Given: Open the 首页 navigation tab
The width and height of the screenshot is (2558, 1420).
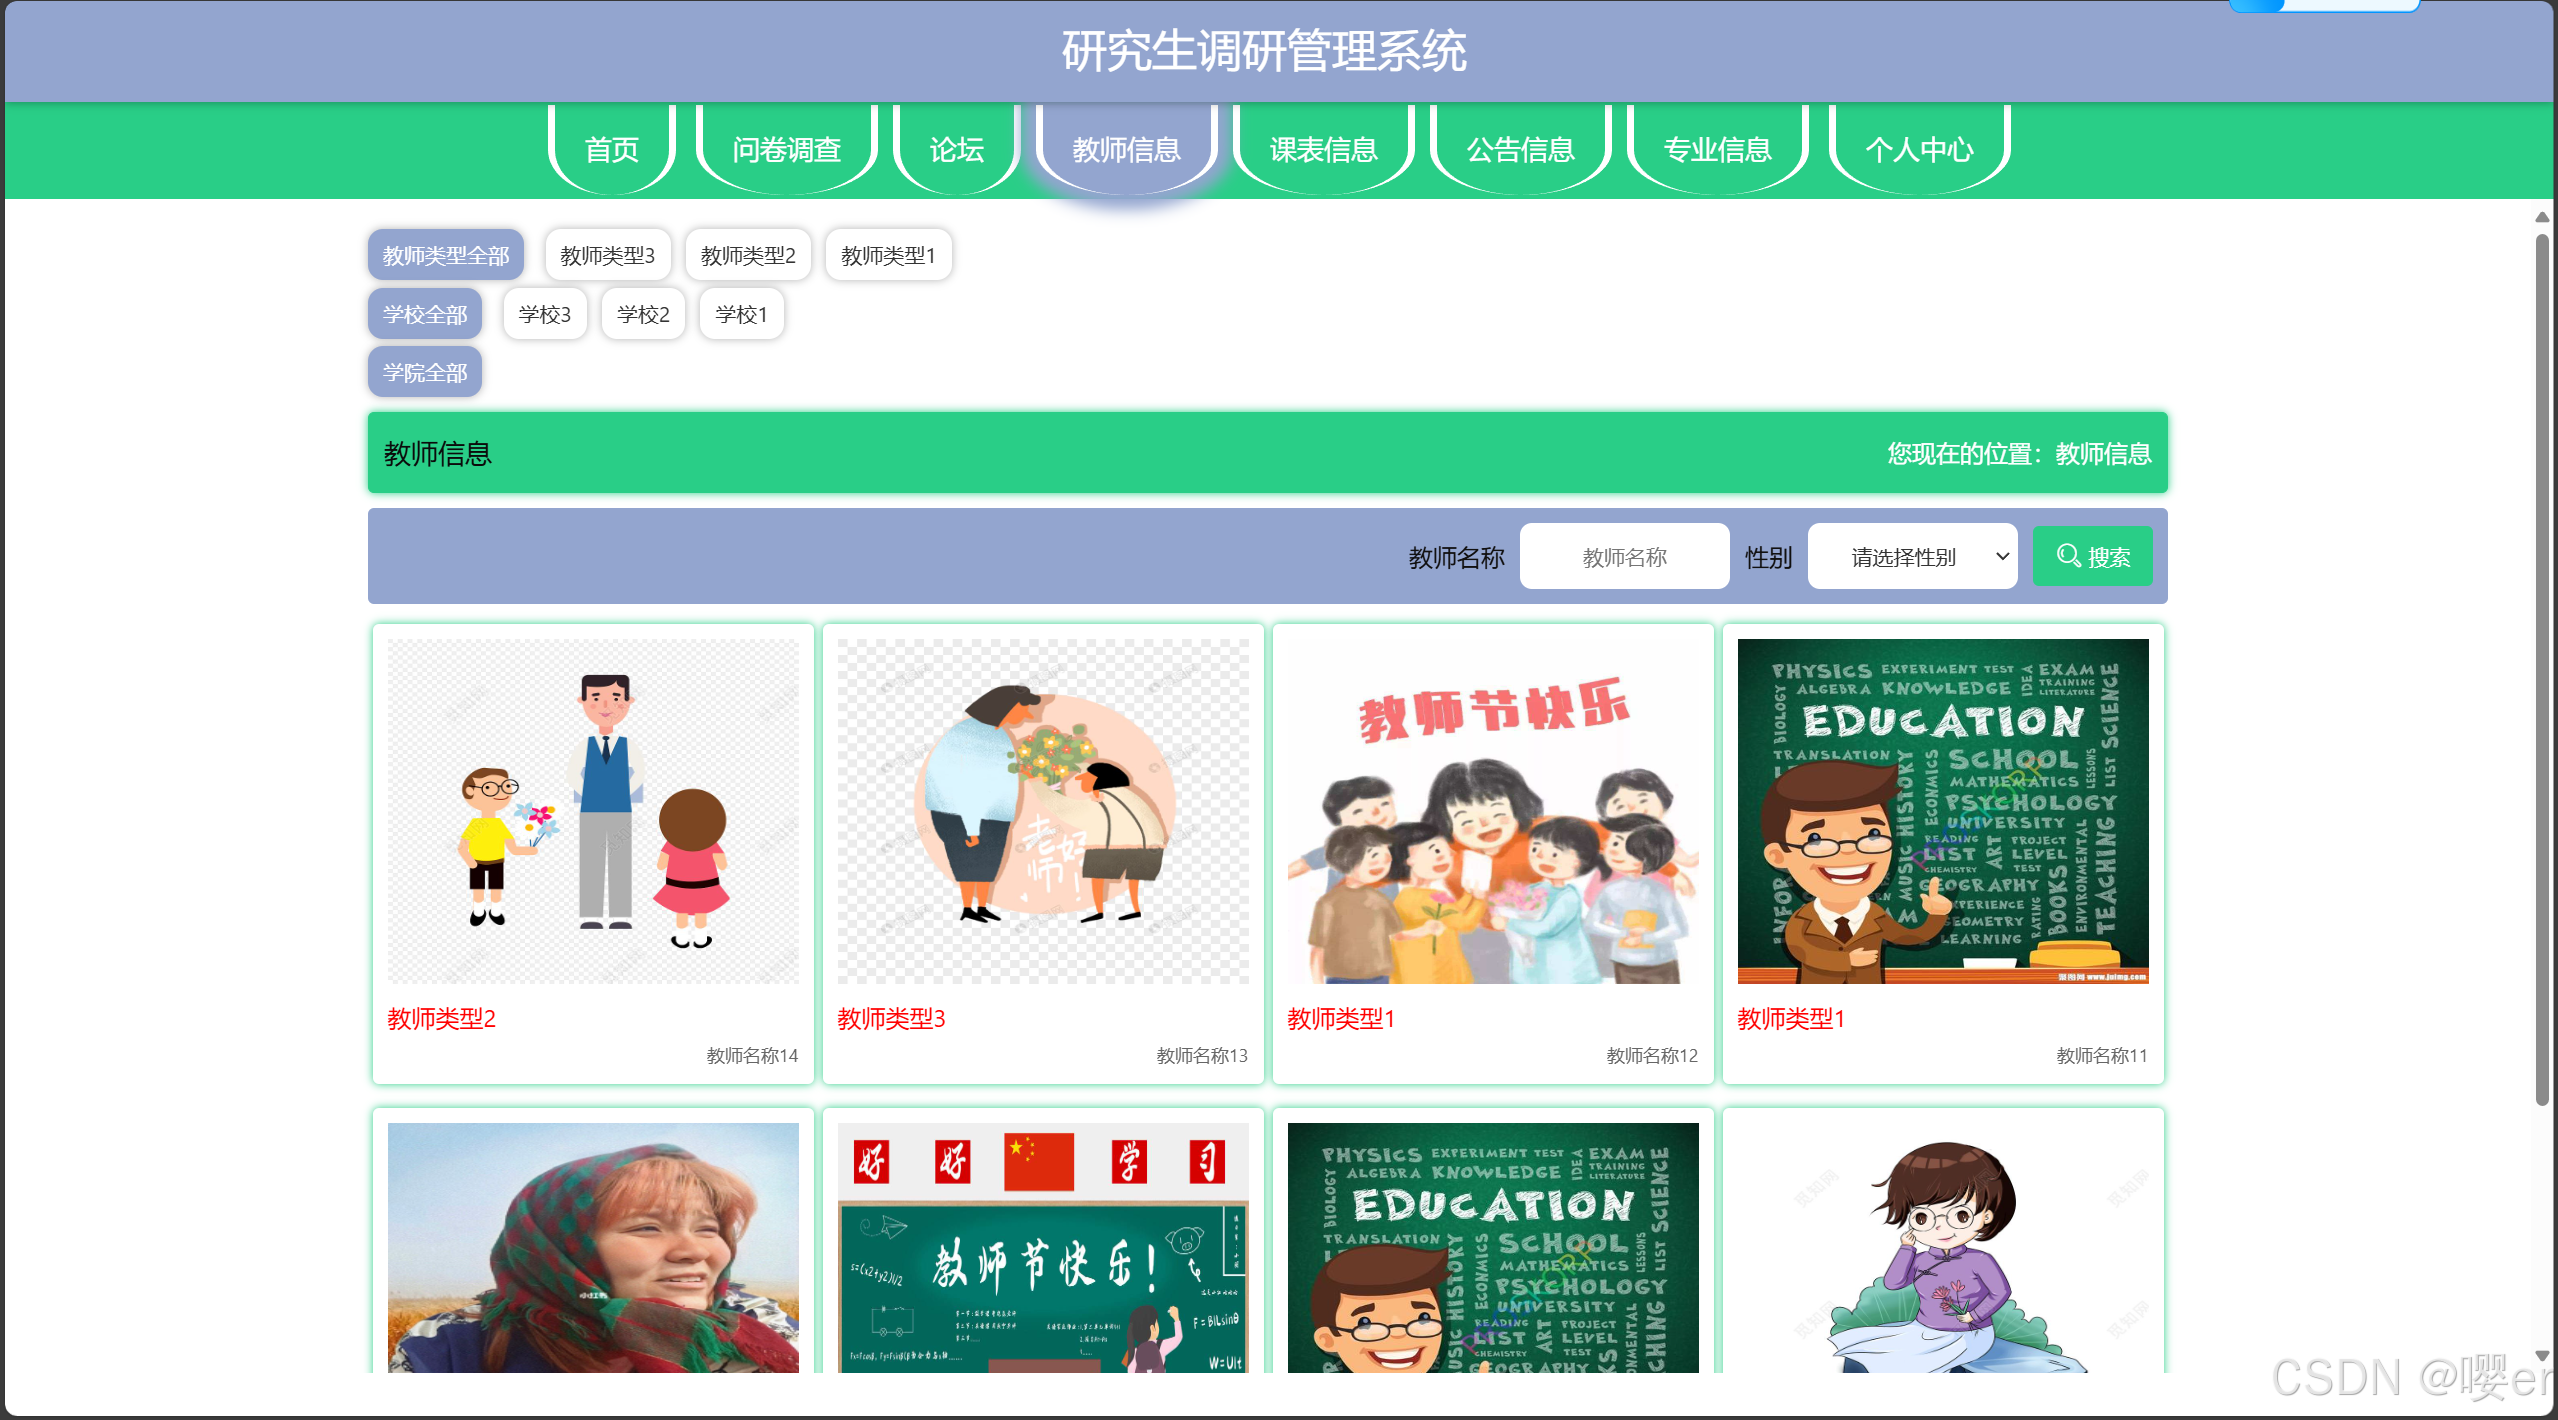Looking at the screenshot, I should click(611, 150).
